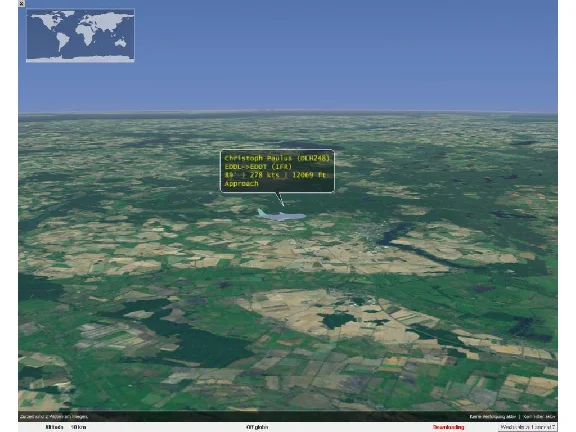Select Australia on the world minimap
The height and width of the screenshot is (432, 576).
tap(120, 43)
